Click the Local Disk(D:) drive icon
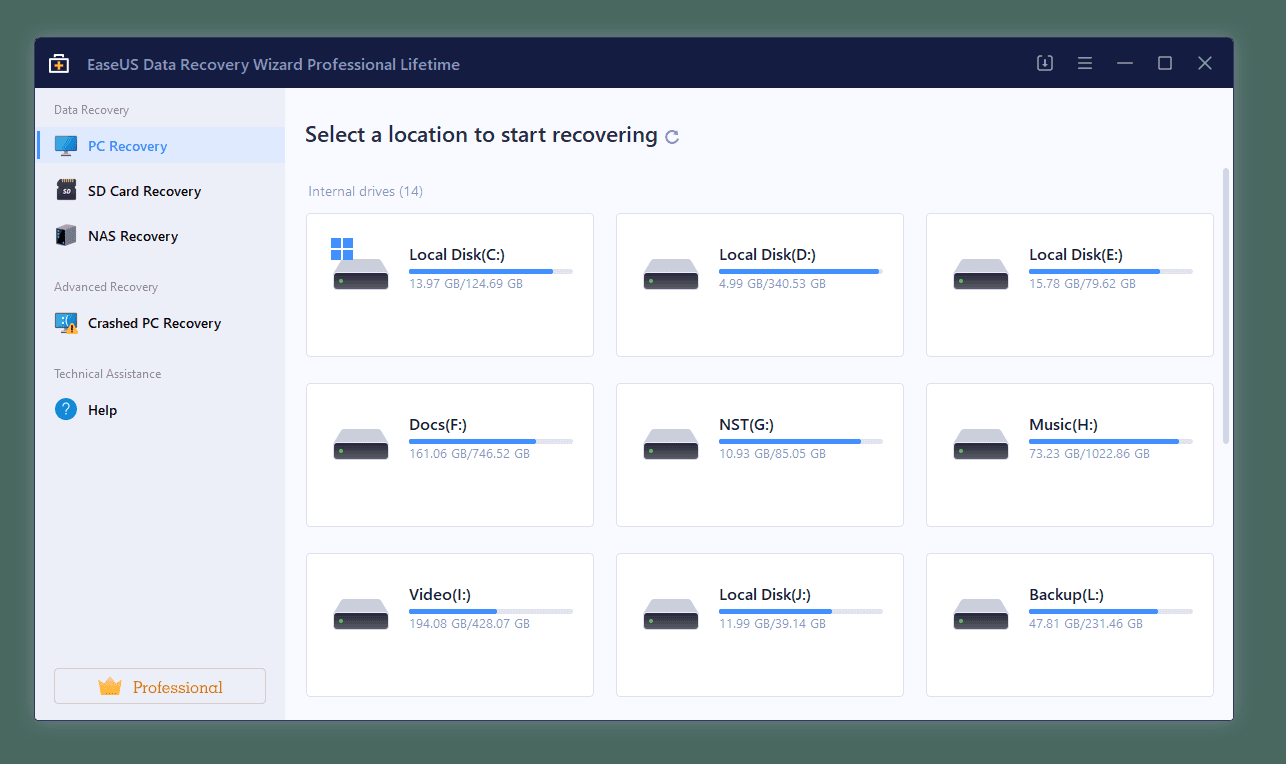This screenshot has width=1286, height=764. (670, 275)
